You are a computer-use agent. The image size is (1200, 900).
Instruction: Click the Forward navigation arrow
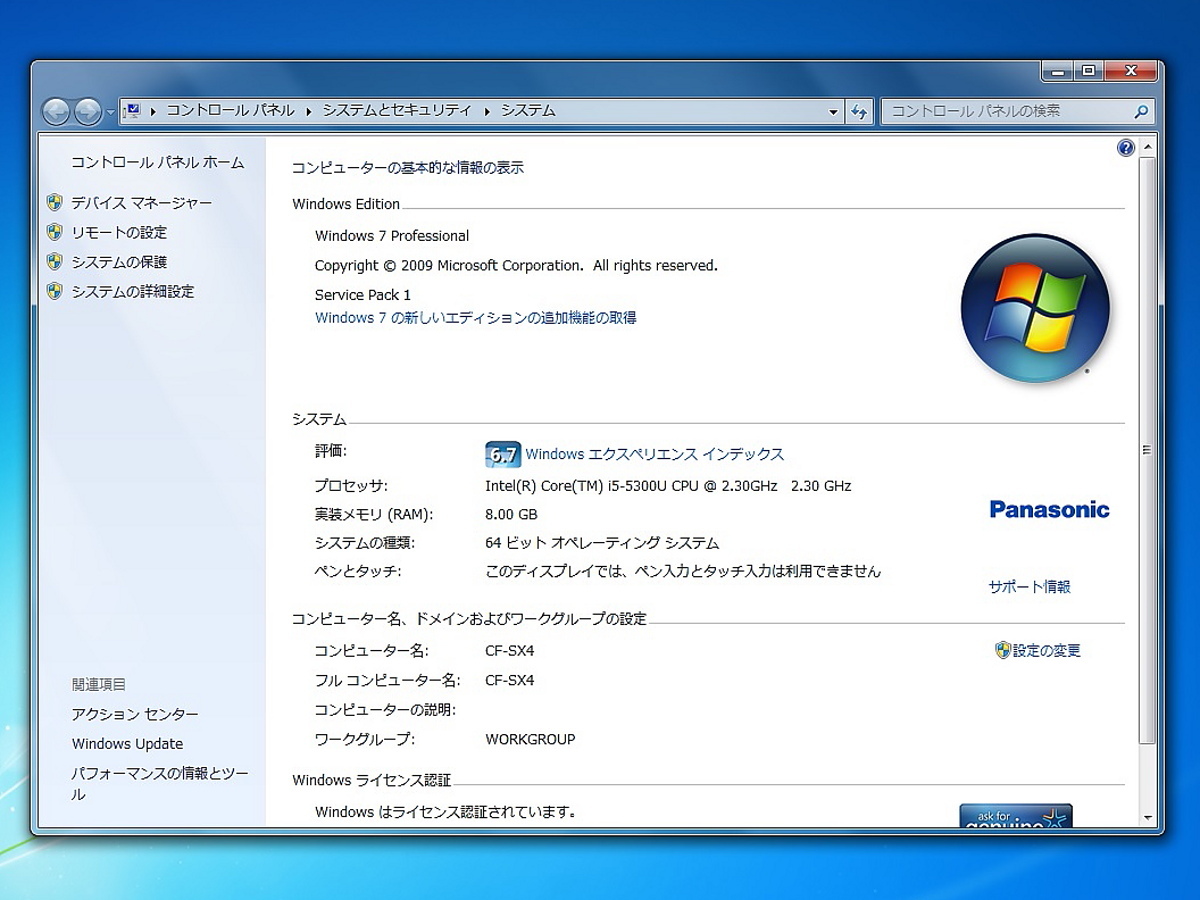click(88, 111)
